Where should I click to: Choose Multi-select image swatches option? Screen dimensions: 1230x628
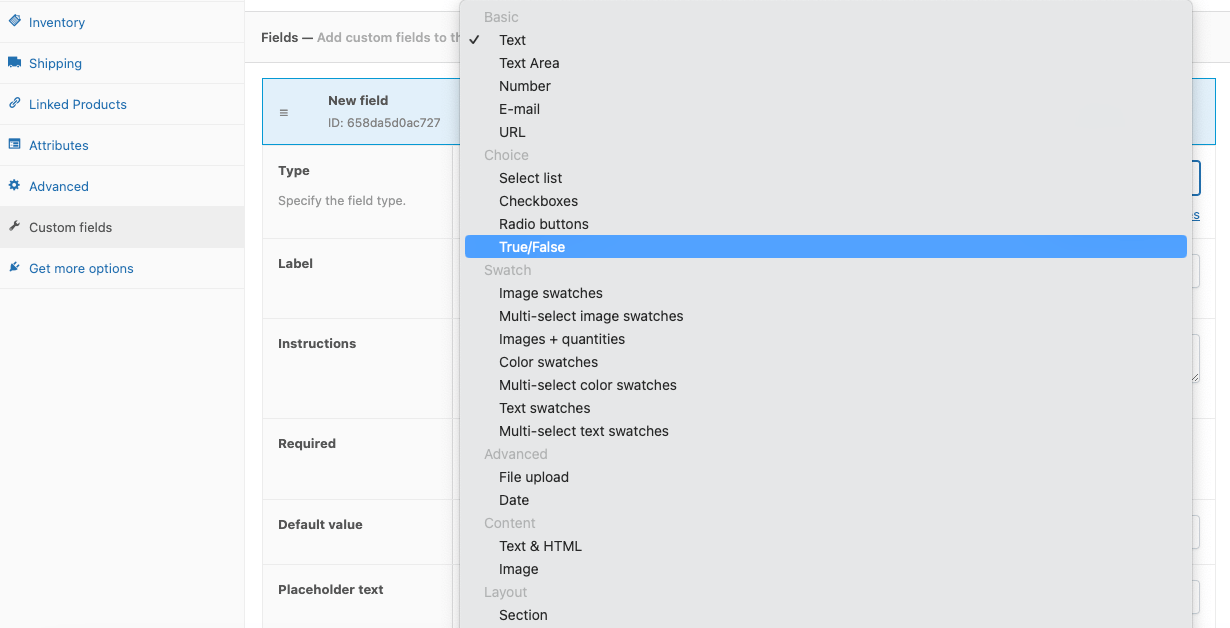pyautogui.click(x=826, y=316)
